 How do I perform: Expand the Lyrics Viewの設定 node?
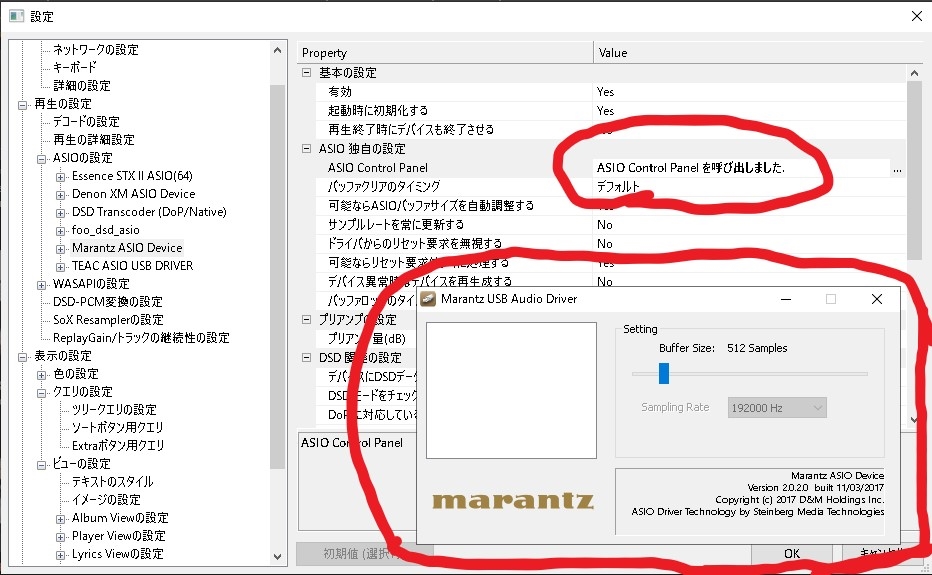pos(60,555)
